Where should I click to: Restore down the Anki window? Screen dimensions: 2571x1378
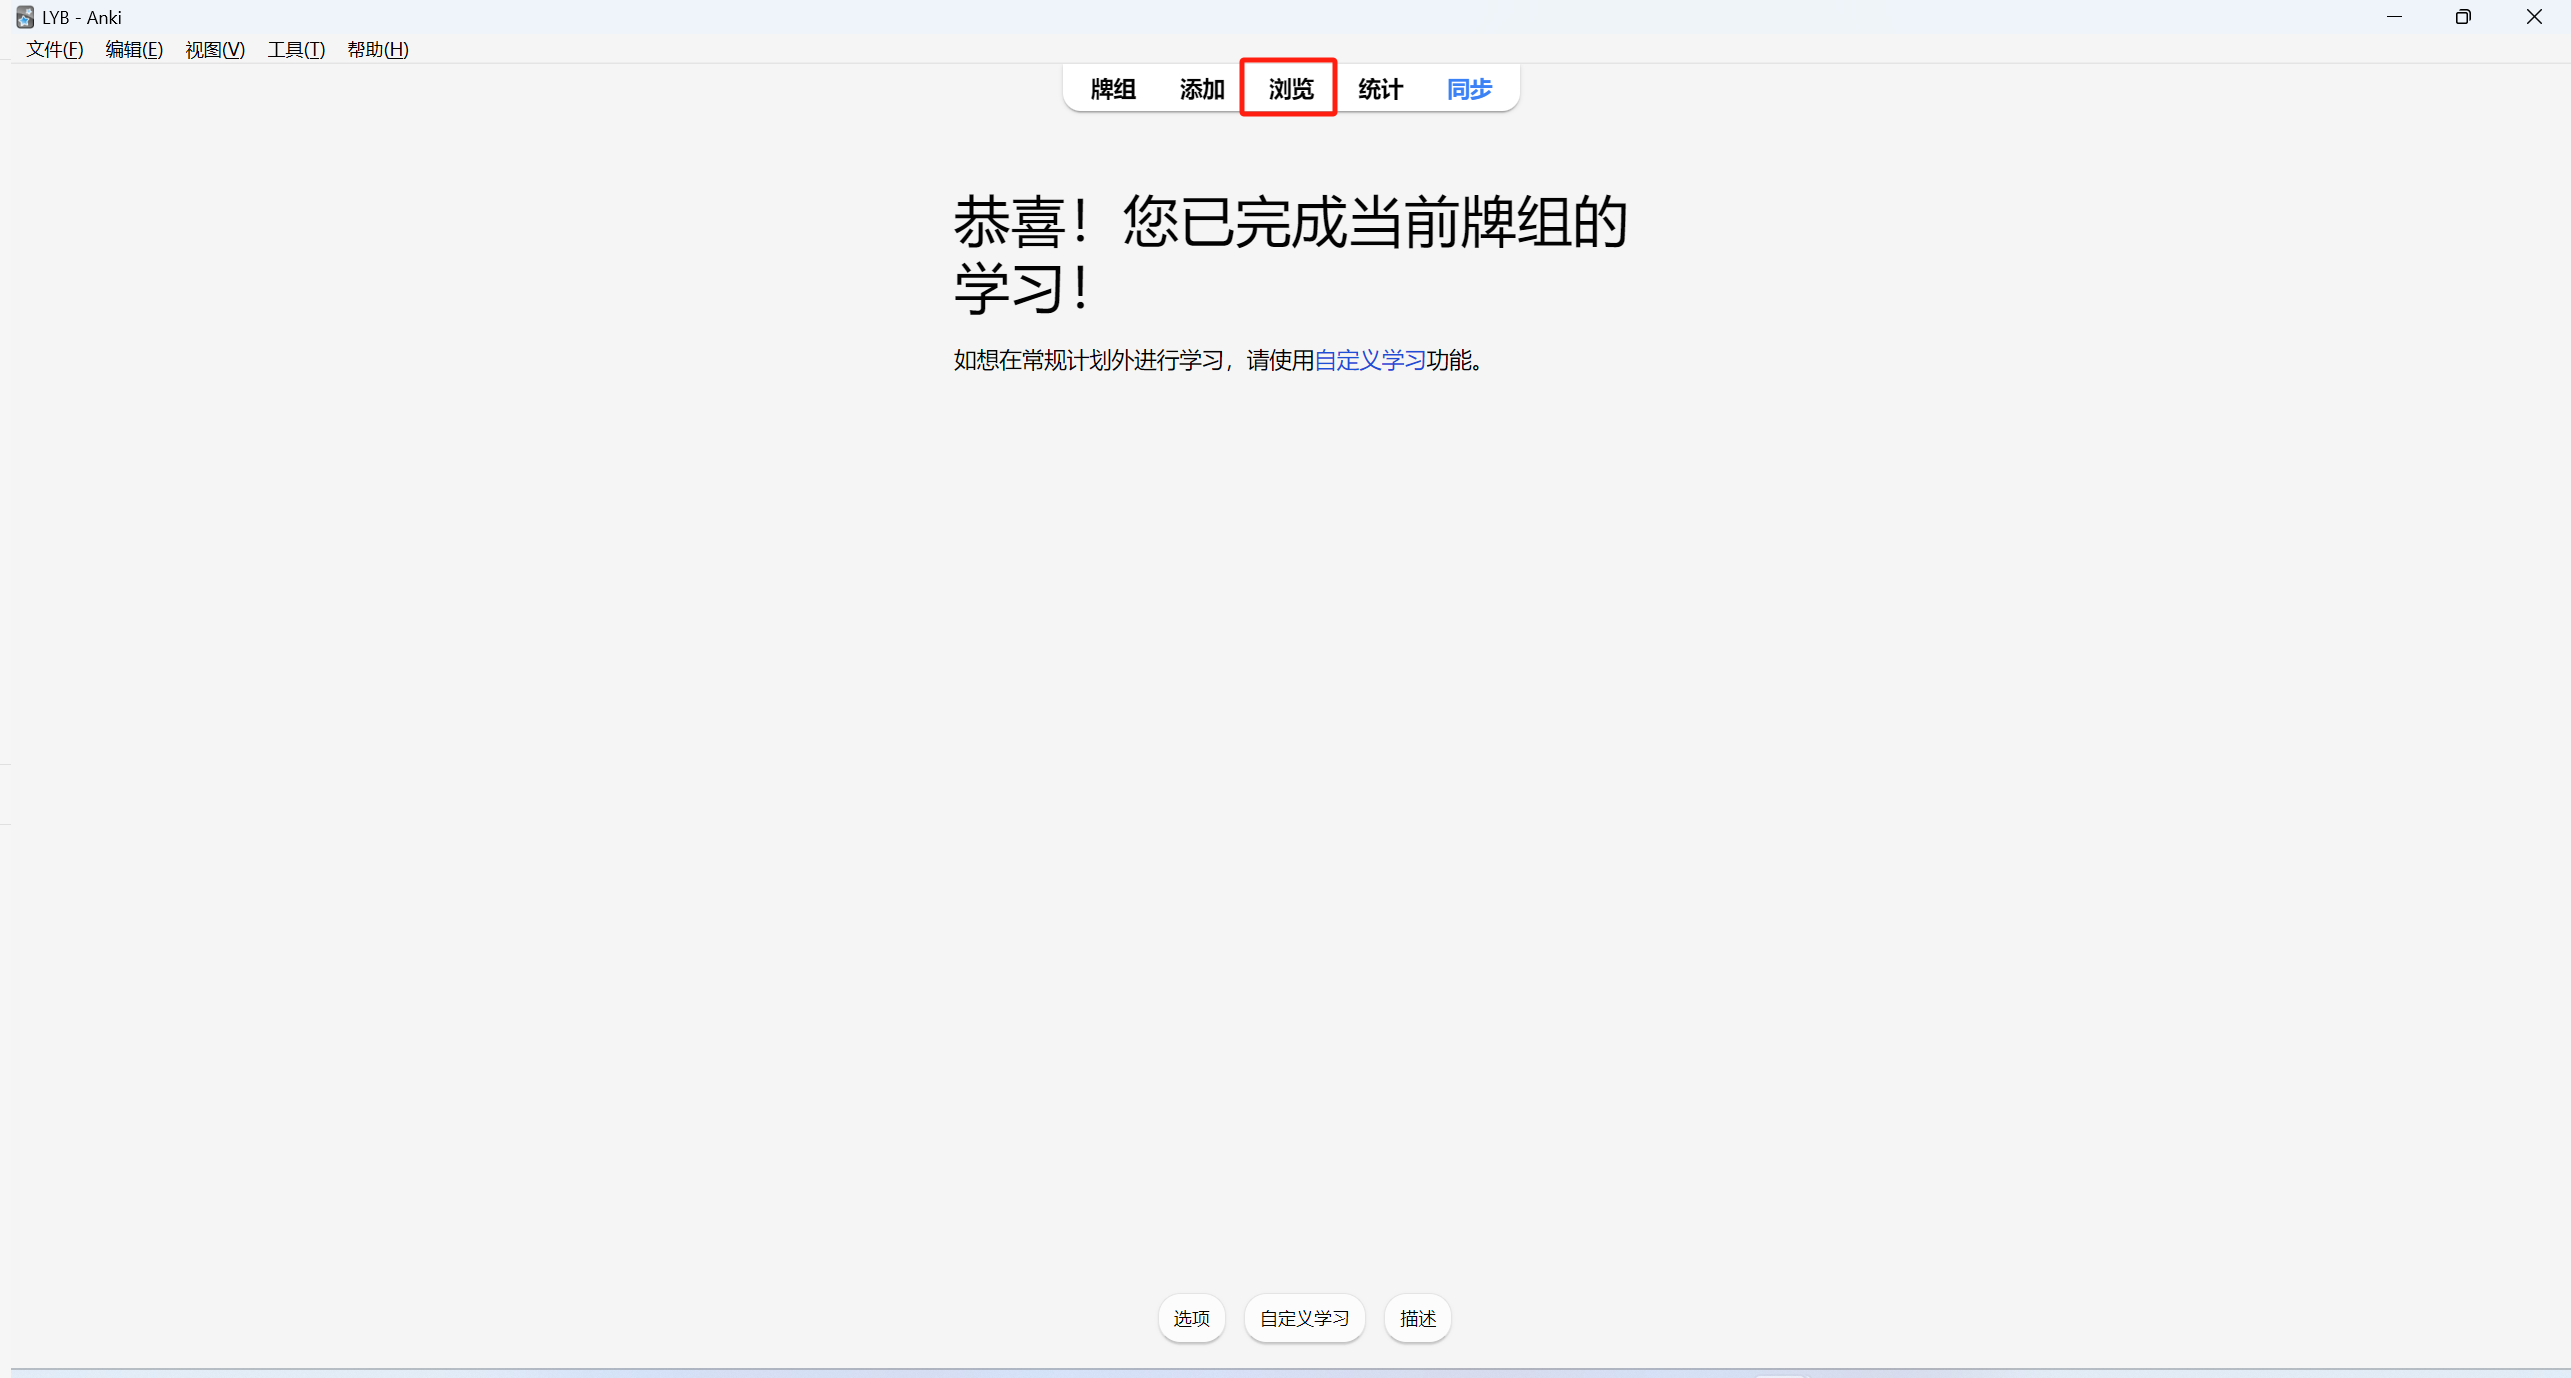[2463, 17]
